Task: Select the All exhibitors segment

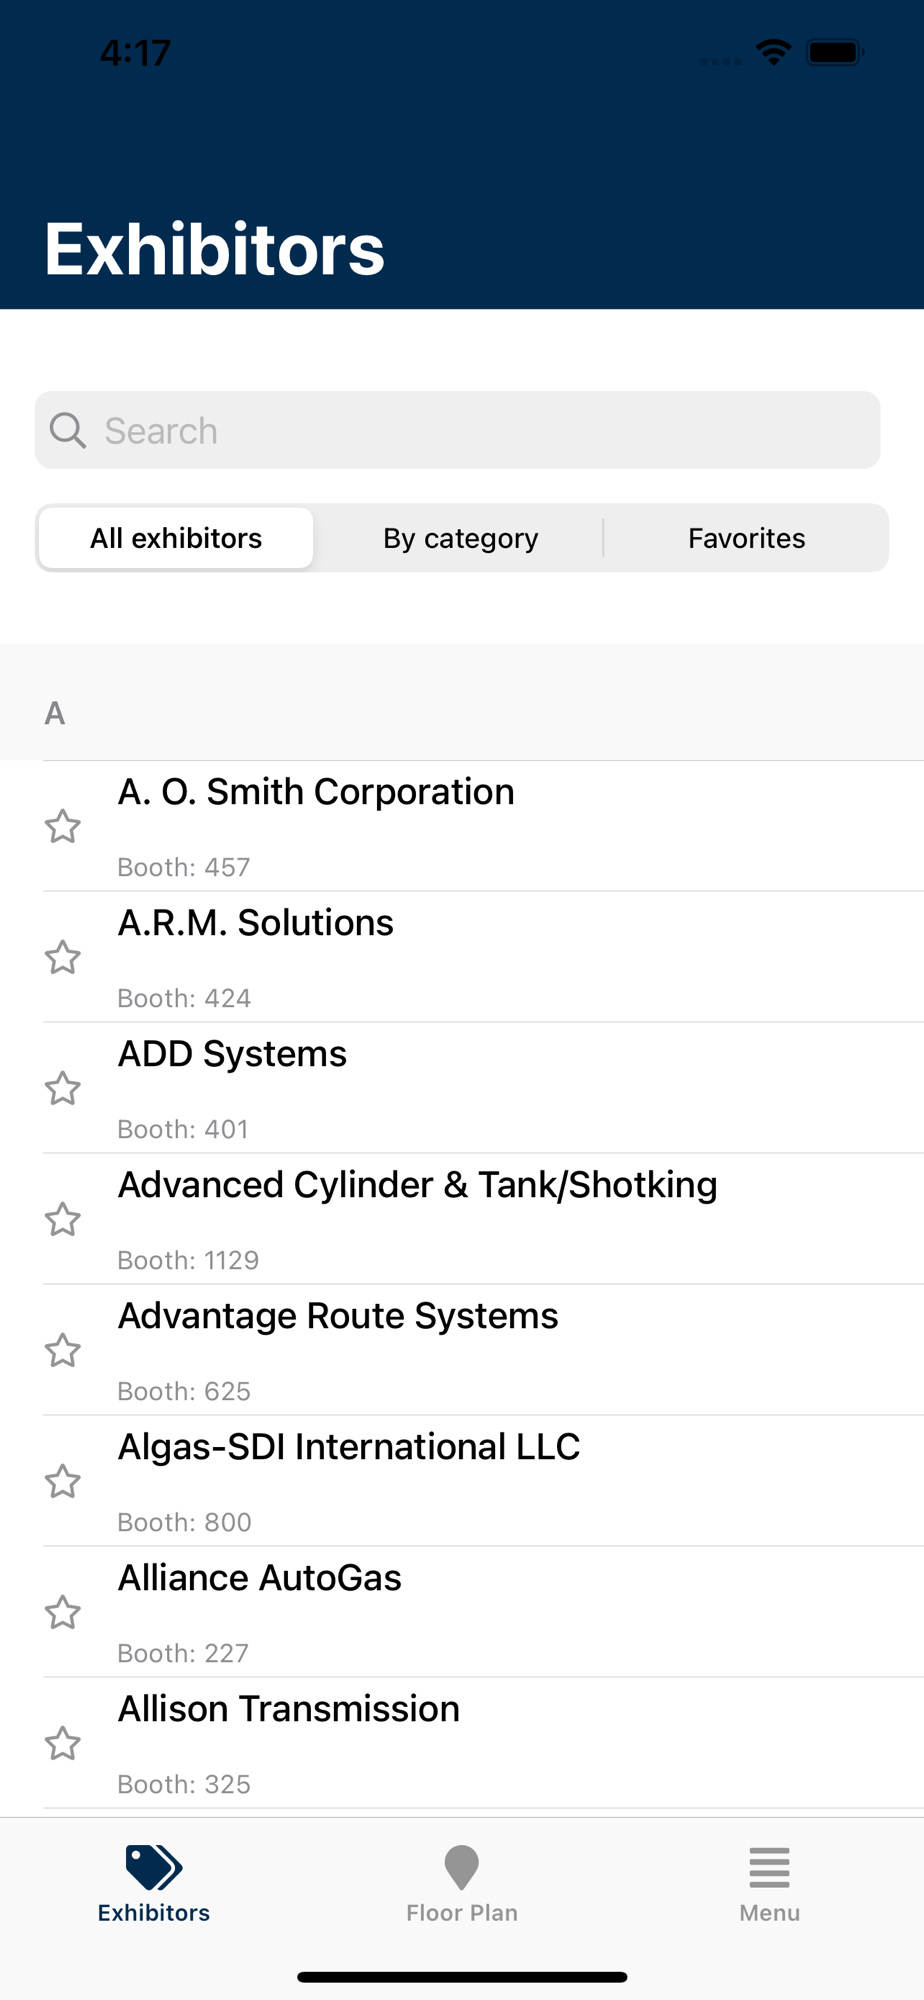Action: 176,538
